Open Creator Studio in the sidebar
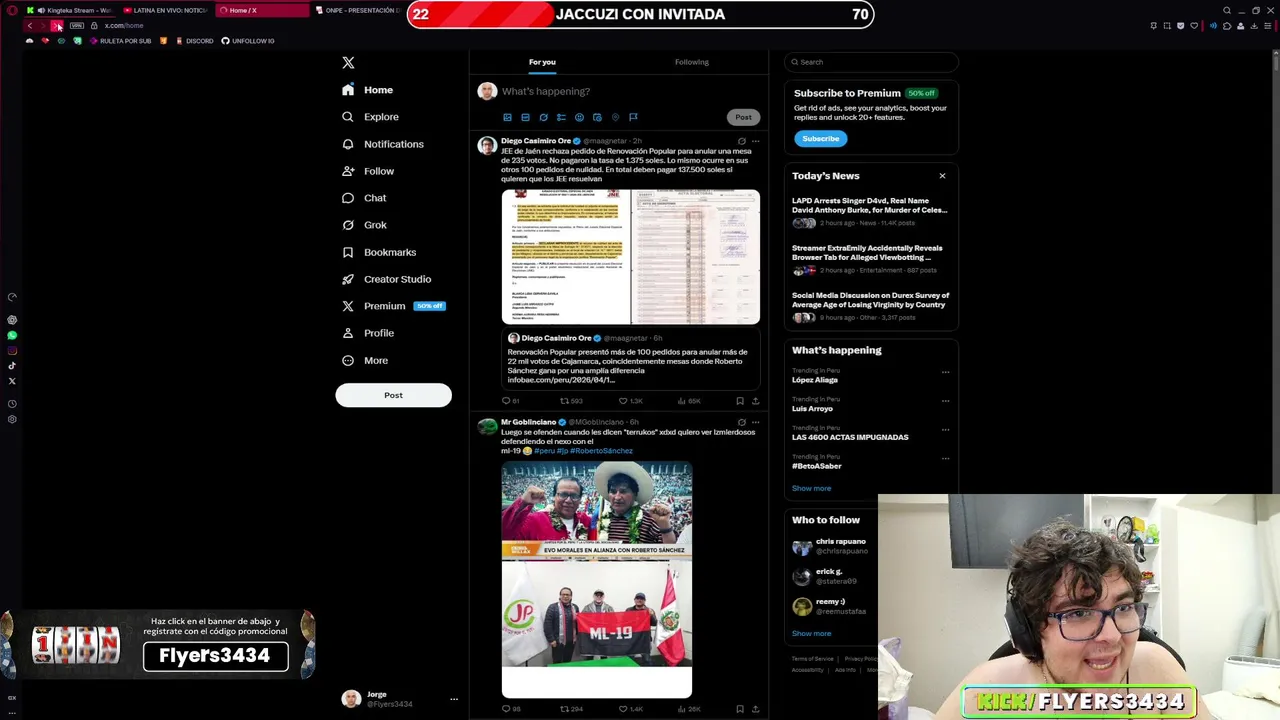 [x=386, y=279]
